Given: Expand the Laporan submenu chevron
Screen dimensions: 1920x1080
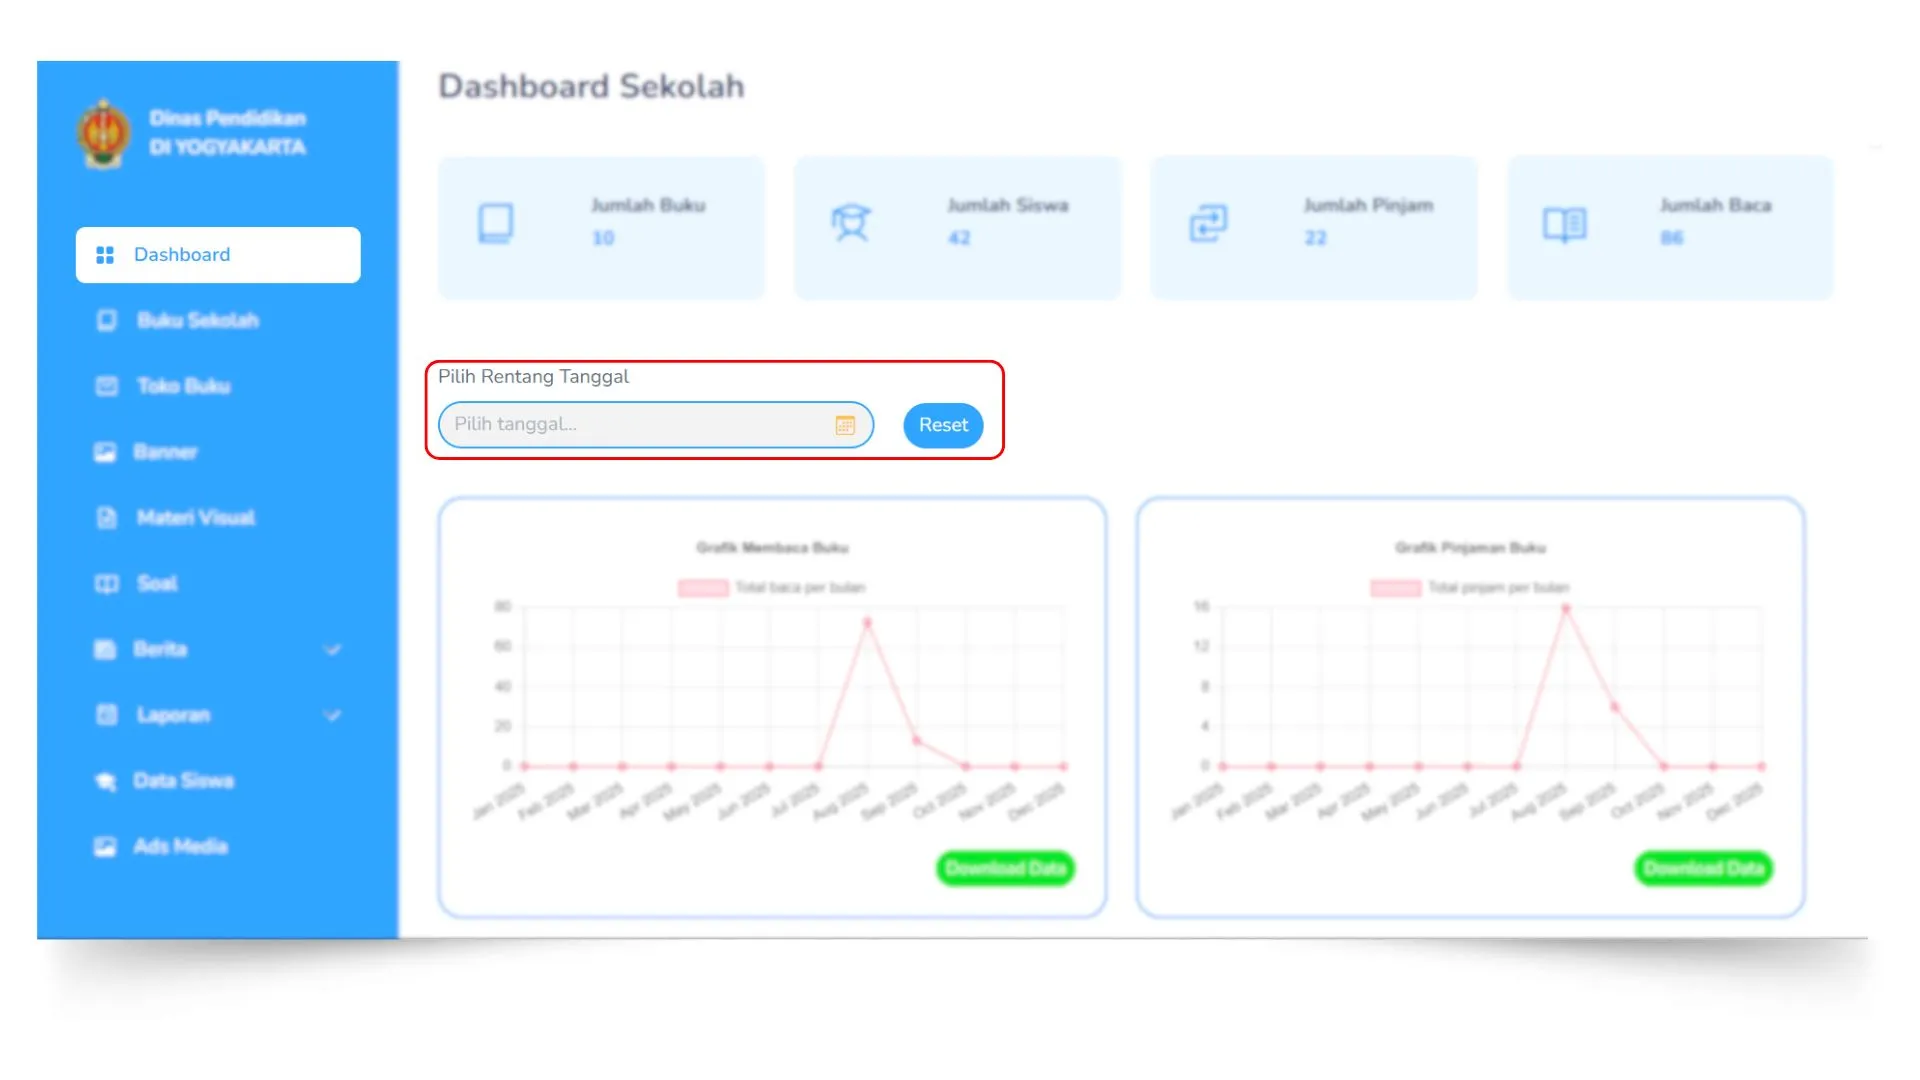Looking at the screenshot, I should (x=333, y=716).
